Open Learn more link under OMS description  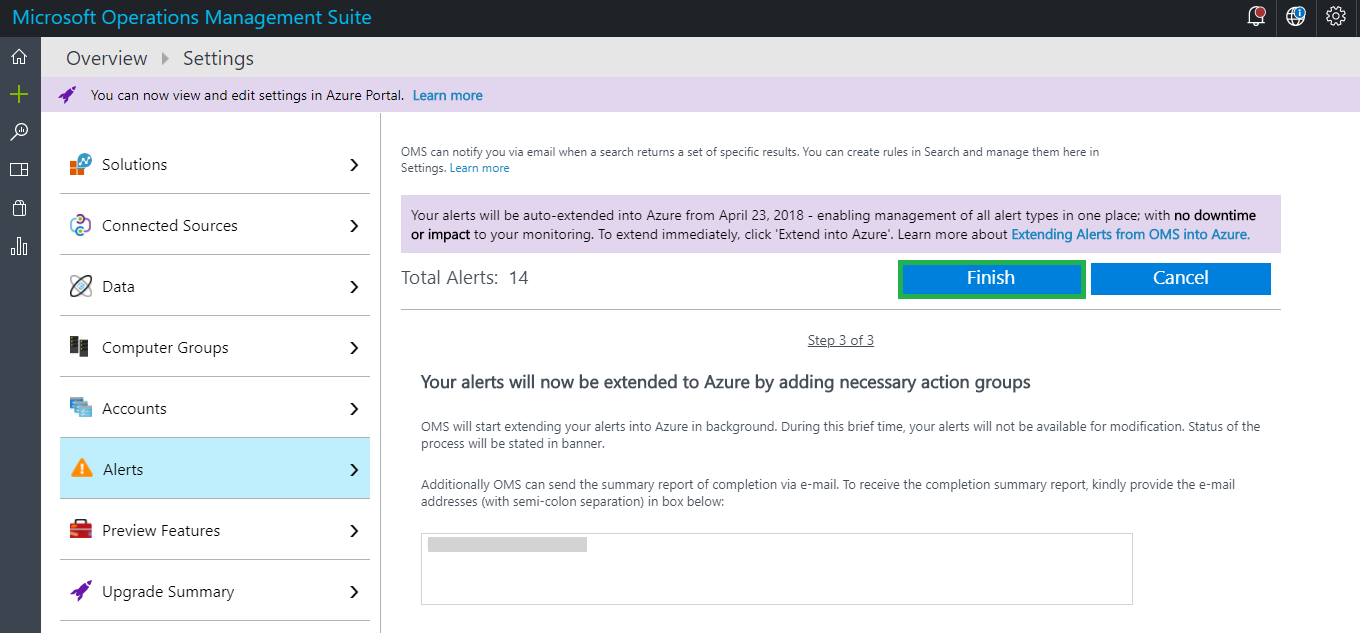point(479,168)
